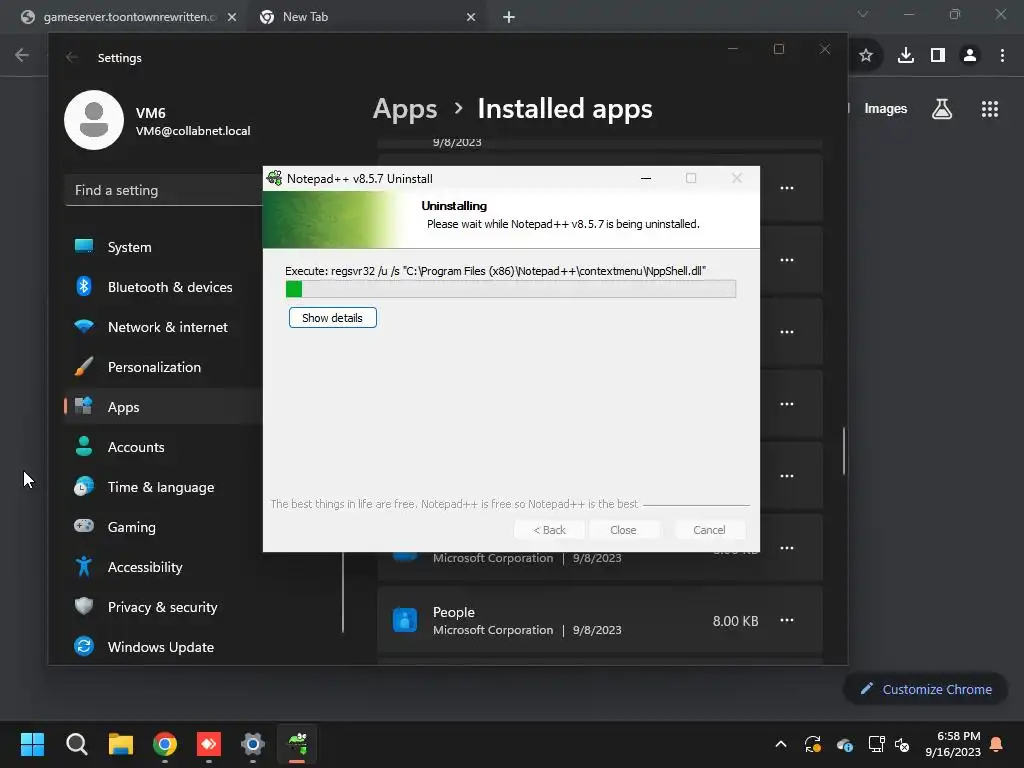Open Chrome tab search dropdown
Screen dimensions: 1024x768
pos(863,14)
